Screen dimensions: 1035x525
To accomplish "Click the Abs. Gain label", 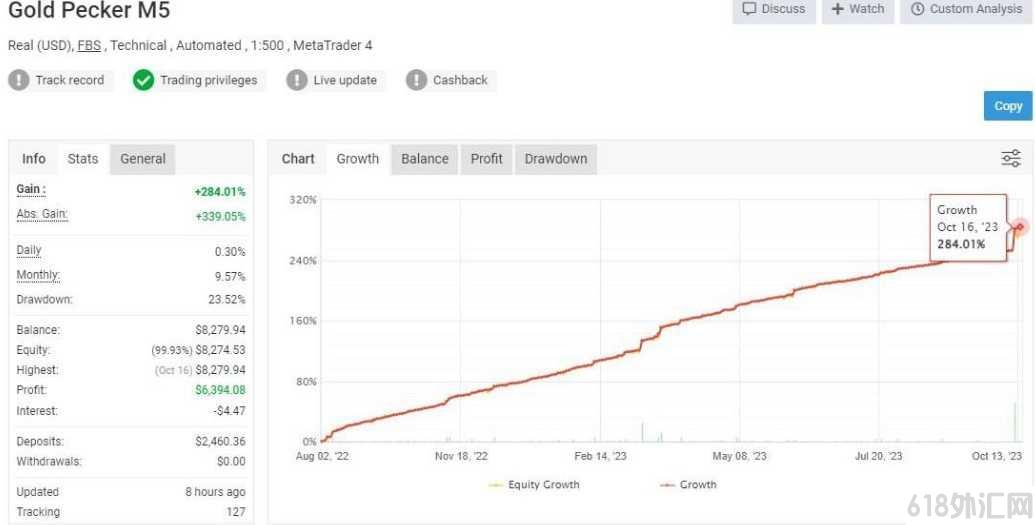I will (42, 215).
